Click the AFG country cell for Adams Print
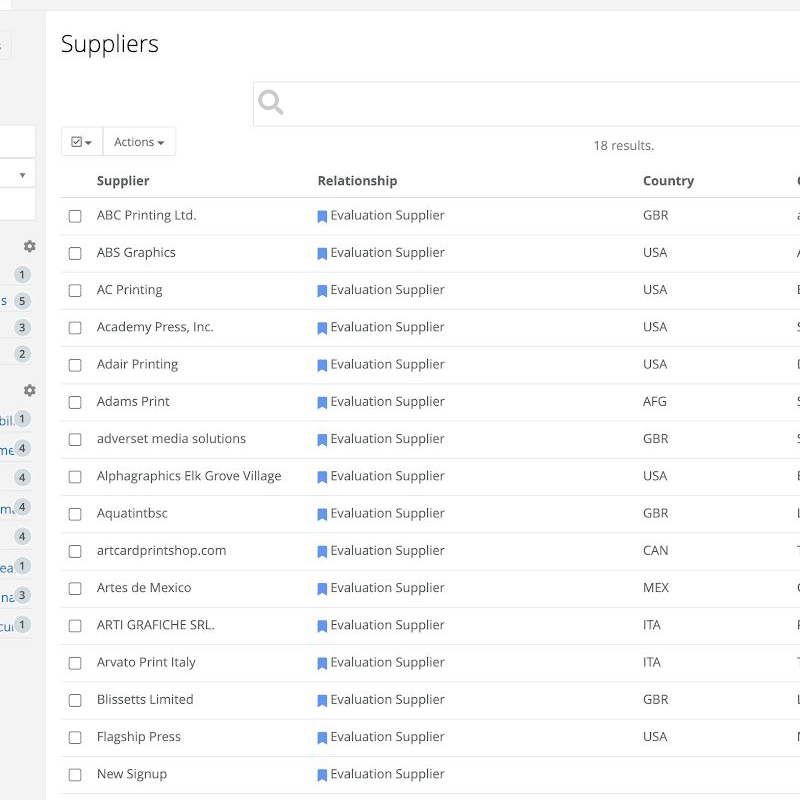Image resolution: width=800 pixels, height=800 pixels. 655,402
